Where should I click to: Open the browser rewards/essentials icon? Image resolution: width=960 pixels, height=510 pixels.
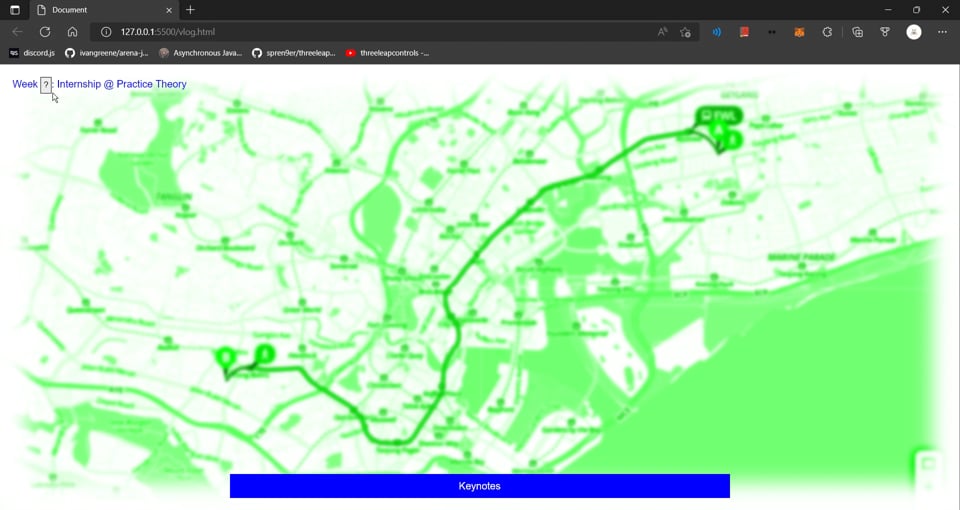click(885, 32)
